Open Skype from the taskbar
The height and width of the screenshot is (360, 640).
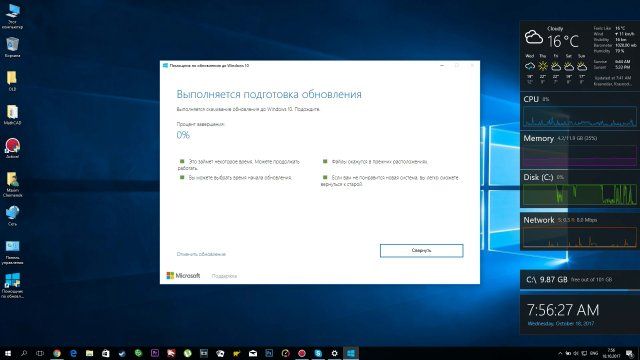[318, 353]
